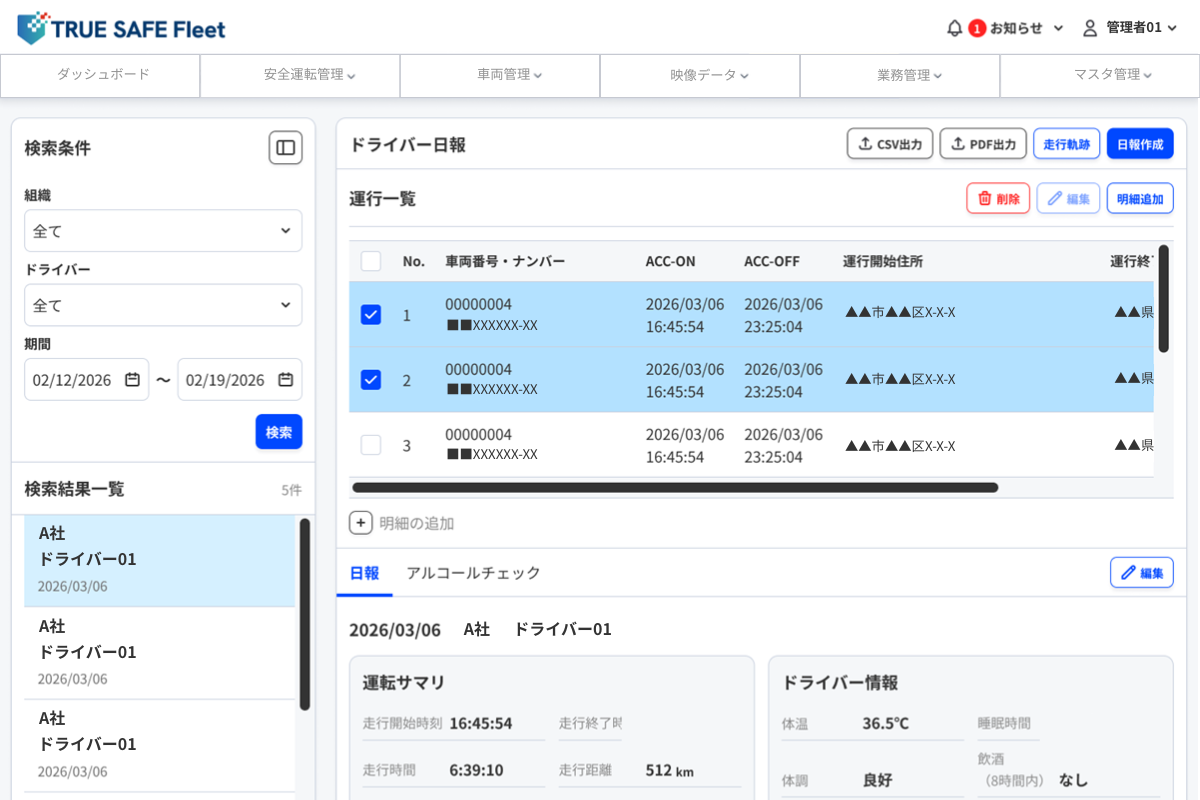
Task: Click the search results vertical scrollbar
Action: click(305, 614)
